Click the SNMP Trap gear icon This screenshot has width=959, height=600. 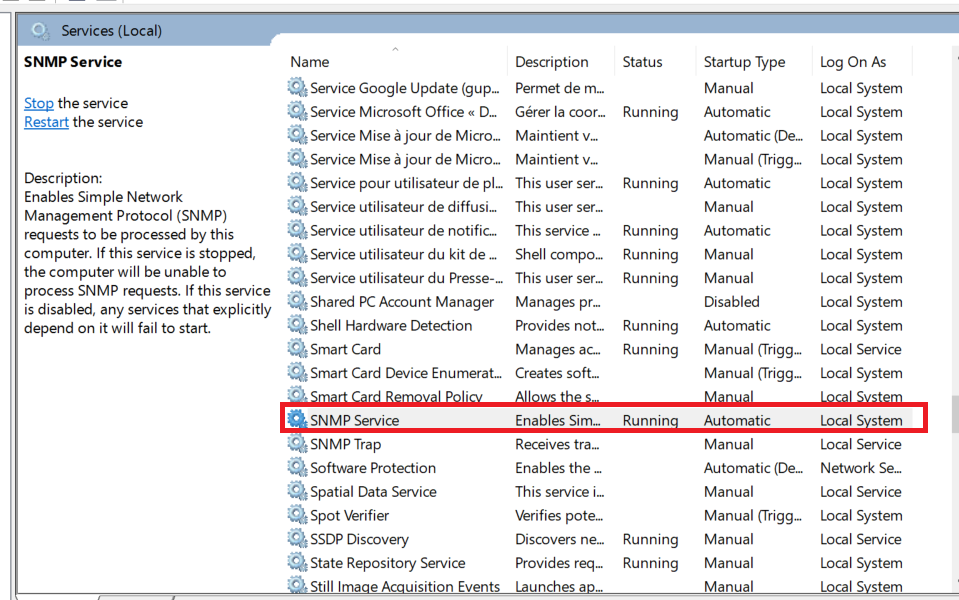click(297, 444)
